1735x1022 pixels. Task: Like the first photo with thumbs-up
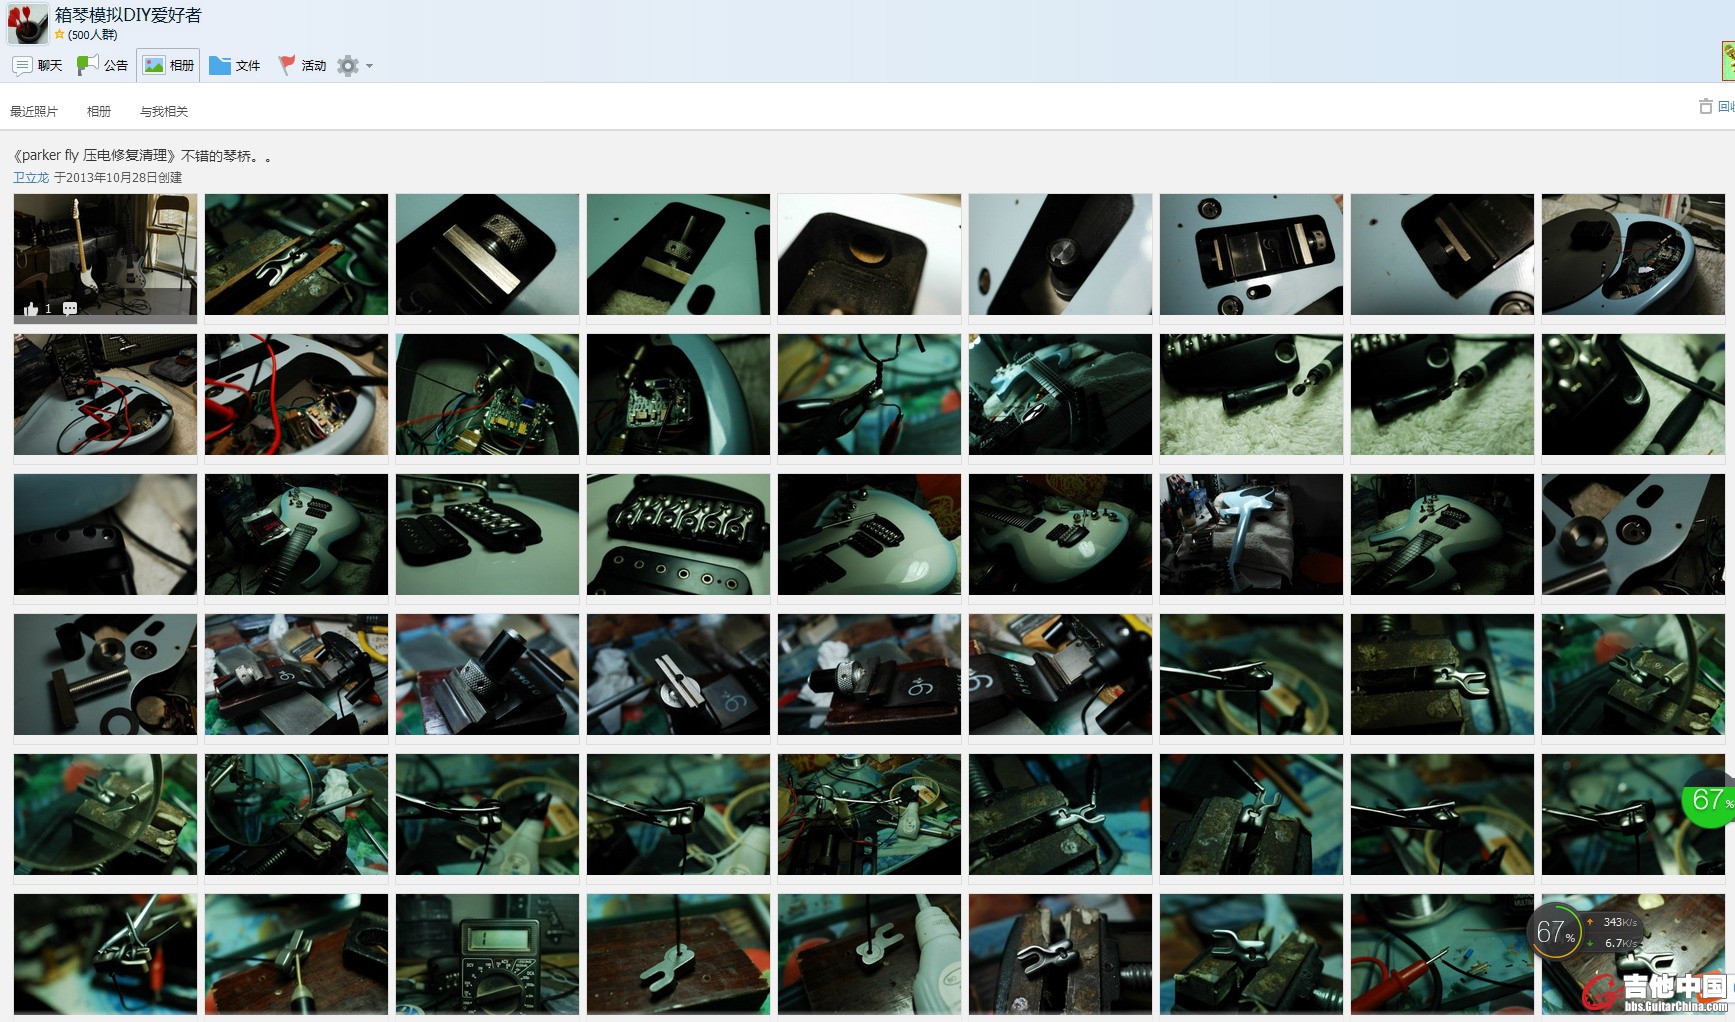tap(31, 309)
